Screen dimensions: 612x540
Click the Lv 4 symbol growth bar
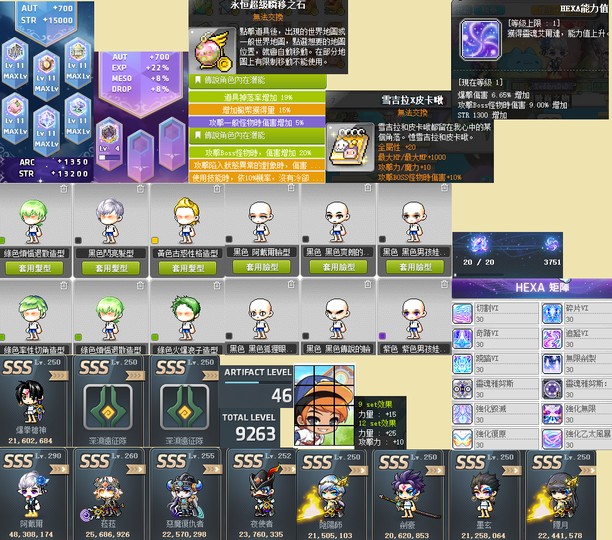tap(109, 157)
